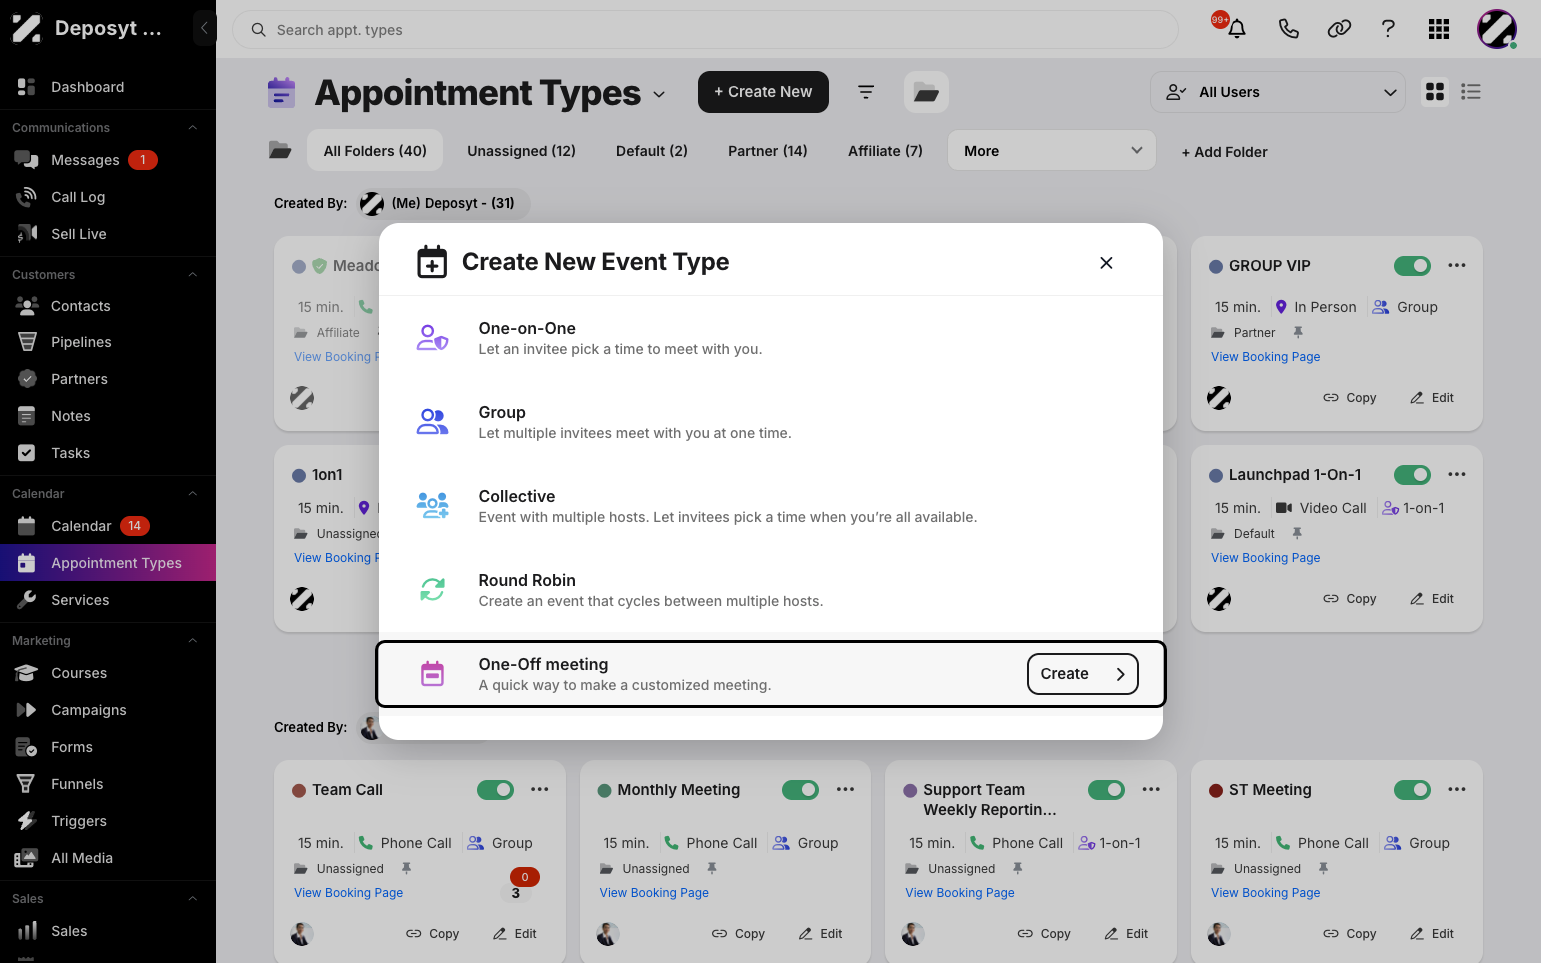Select the Affiliate (7) folder tab
The image size is (1541, 963).
(x=885, y=151)
